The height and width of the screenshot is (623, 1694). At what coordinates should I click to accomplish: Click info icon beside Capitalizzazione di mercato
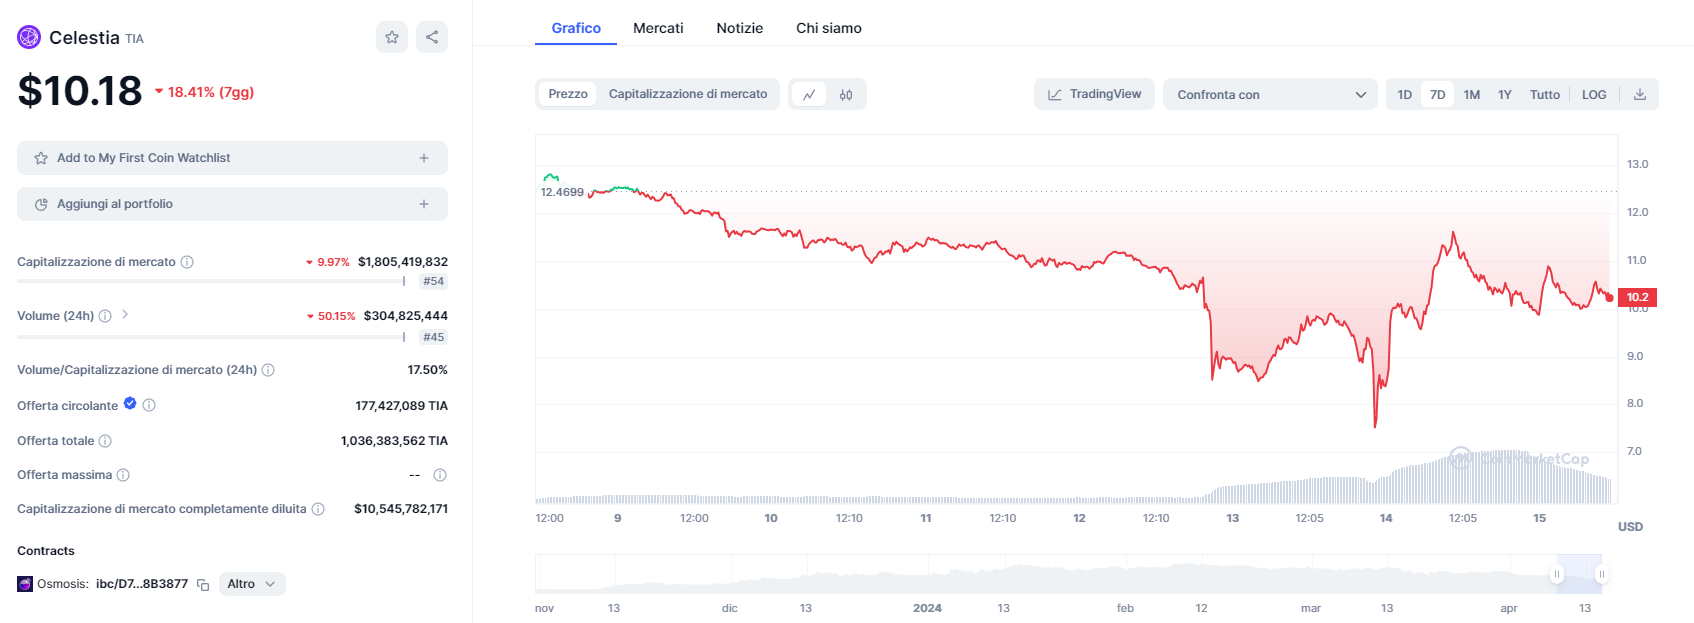pyautogui.click(x=187, y=262)
